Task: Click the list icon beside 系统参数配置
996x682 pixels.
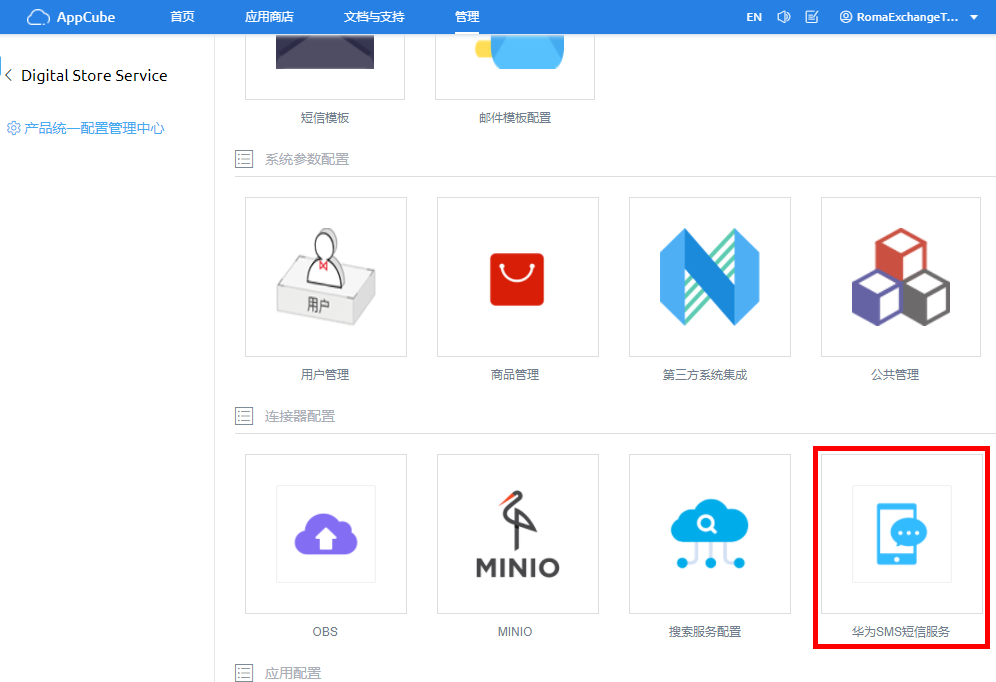Action: point(244,159)
